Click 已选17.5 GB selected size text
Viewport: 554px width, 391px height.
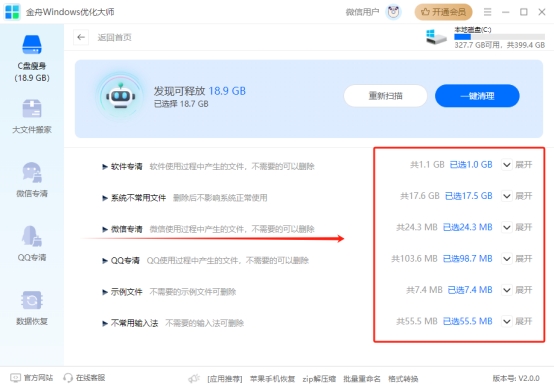tap(468, 196)
